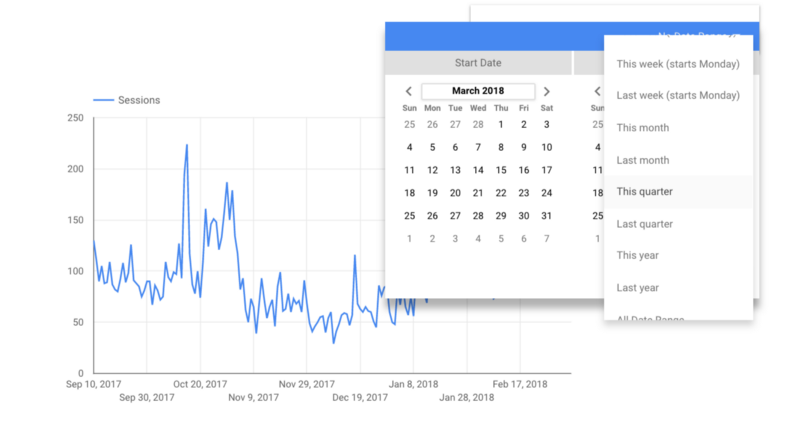This screenshot has width=800, height=445.
Task: Select 'Last year' date range
Action: pyautogui.click(x=638, y=288)
